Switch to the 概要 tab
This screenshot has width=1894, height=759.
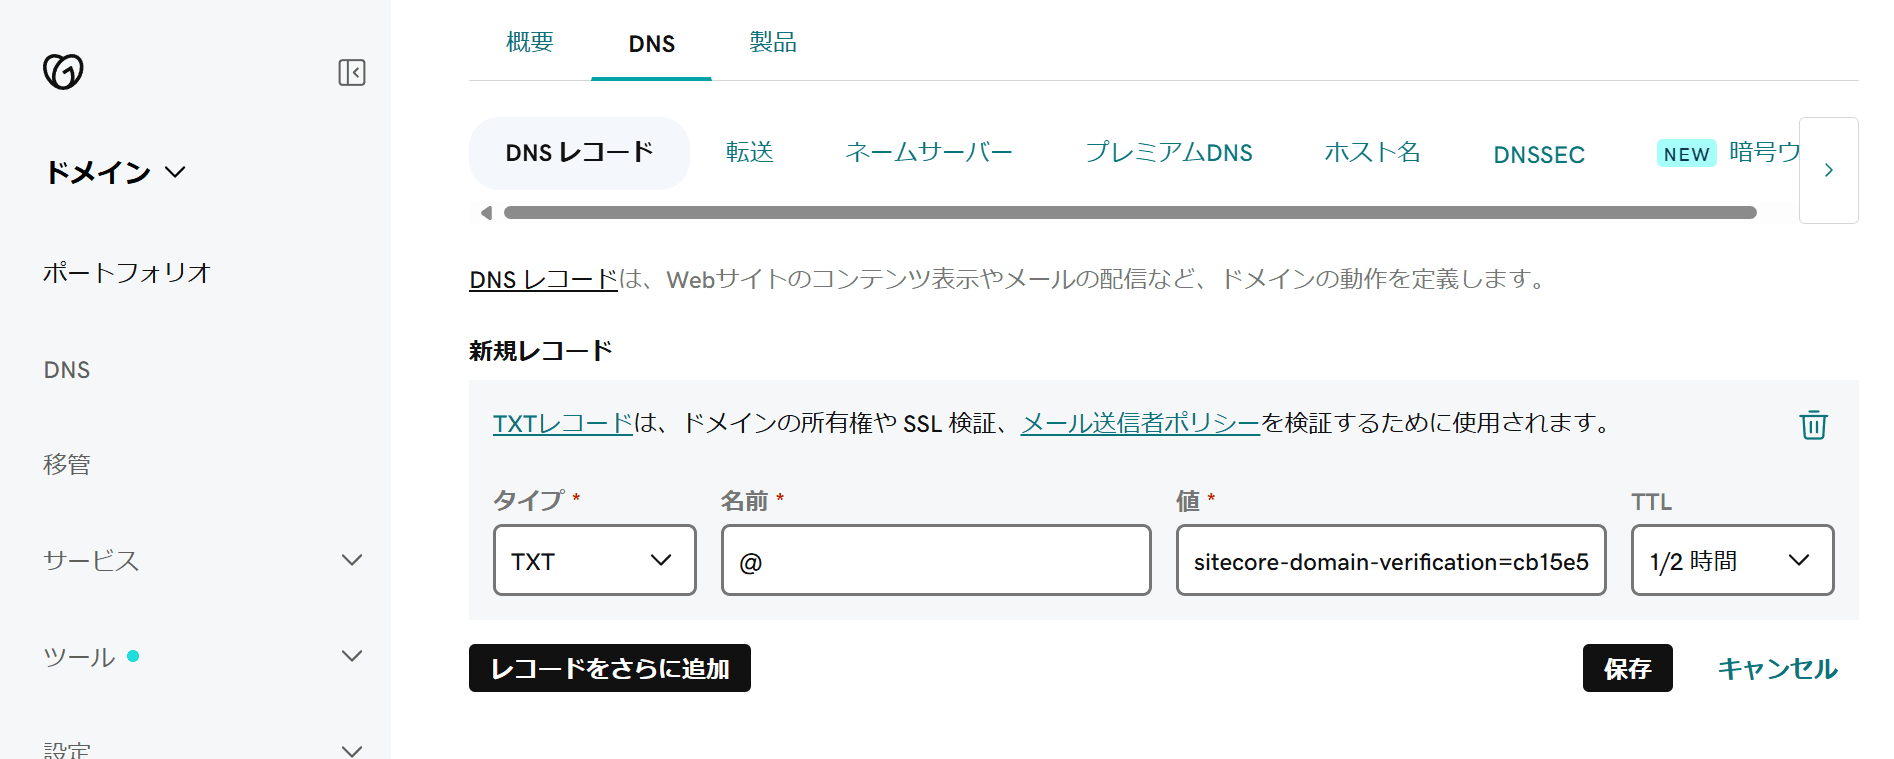[x=529, y=43]
